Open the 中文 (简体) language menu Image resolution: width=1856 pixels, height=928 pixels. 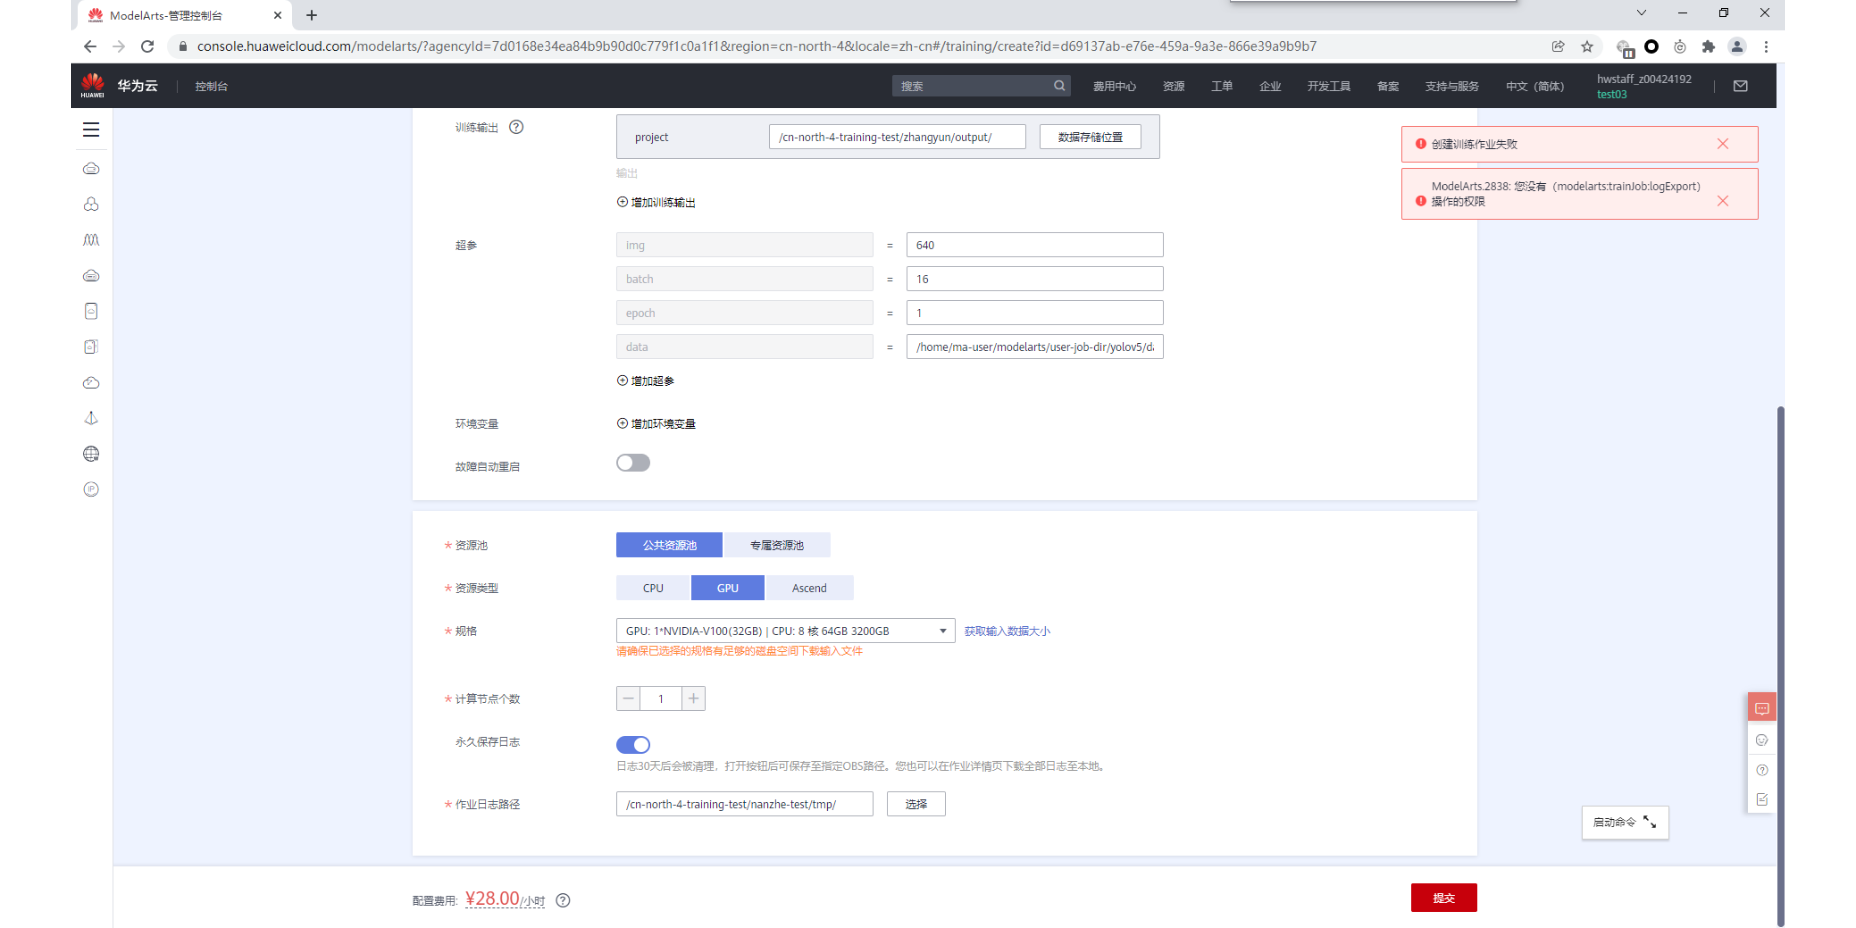pyautogui.click(x=1535, y=86)
